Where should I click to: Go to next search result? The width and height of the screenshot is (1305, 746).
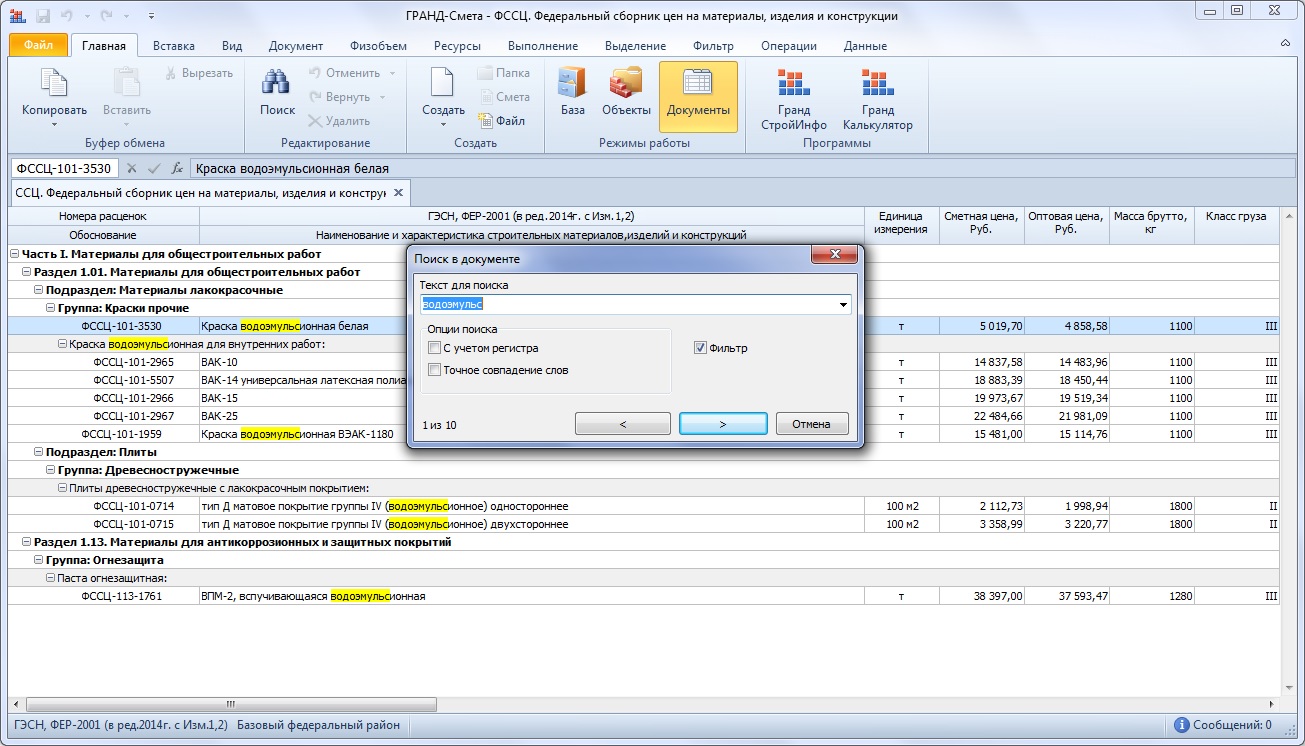coord(722,424)
